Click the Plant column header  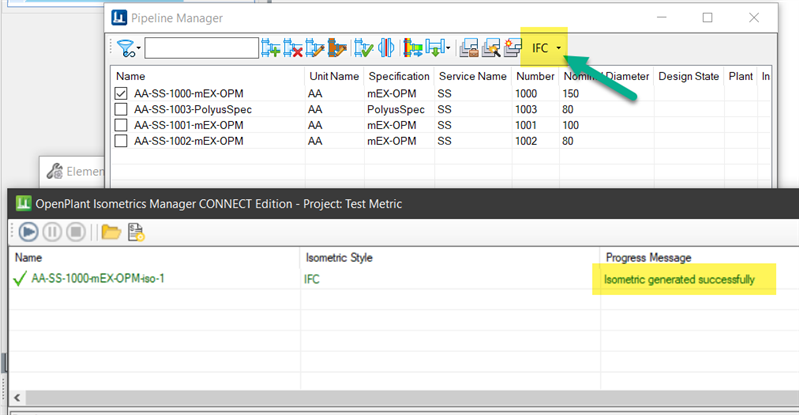pyautogui.click(x=740, y=76)
